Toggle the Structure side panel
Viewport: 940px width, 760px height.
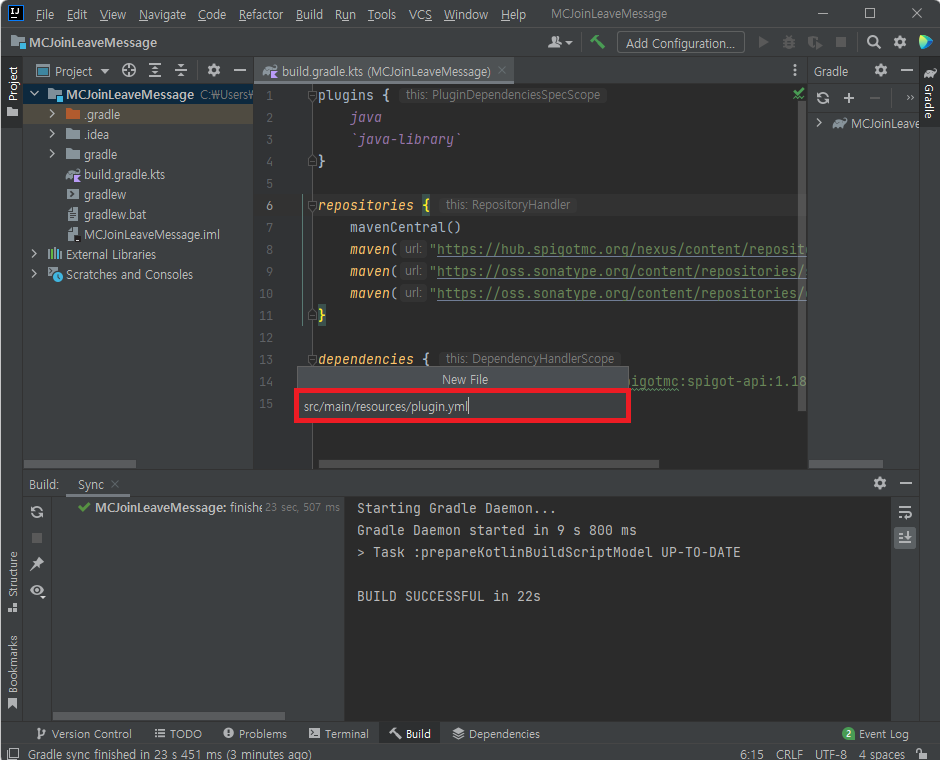point(13,581)
